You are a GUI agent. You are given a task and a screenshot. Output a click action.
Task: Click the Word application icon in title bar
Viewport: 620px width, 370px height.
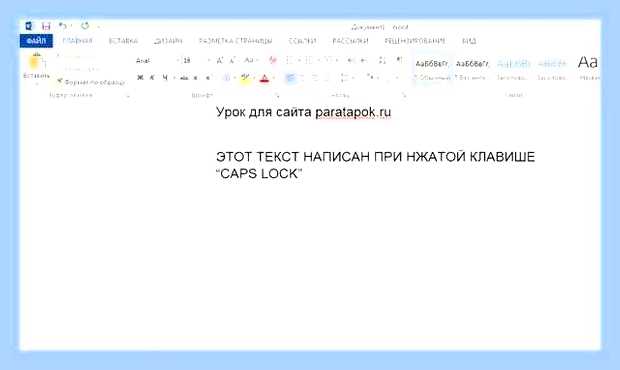pos(28,26)
